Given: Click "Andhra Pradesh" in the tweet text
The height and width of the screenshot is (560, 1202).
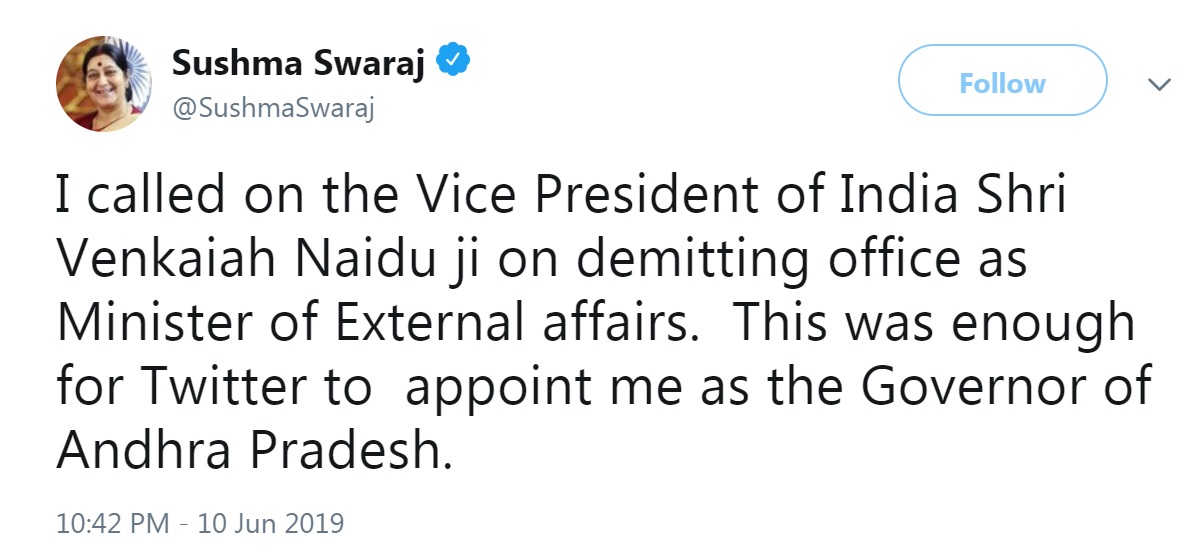Looking at the screenshot, I should coord(248,451).
